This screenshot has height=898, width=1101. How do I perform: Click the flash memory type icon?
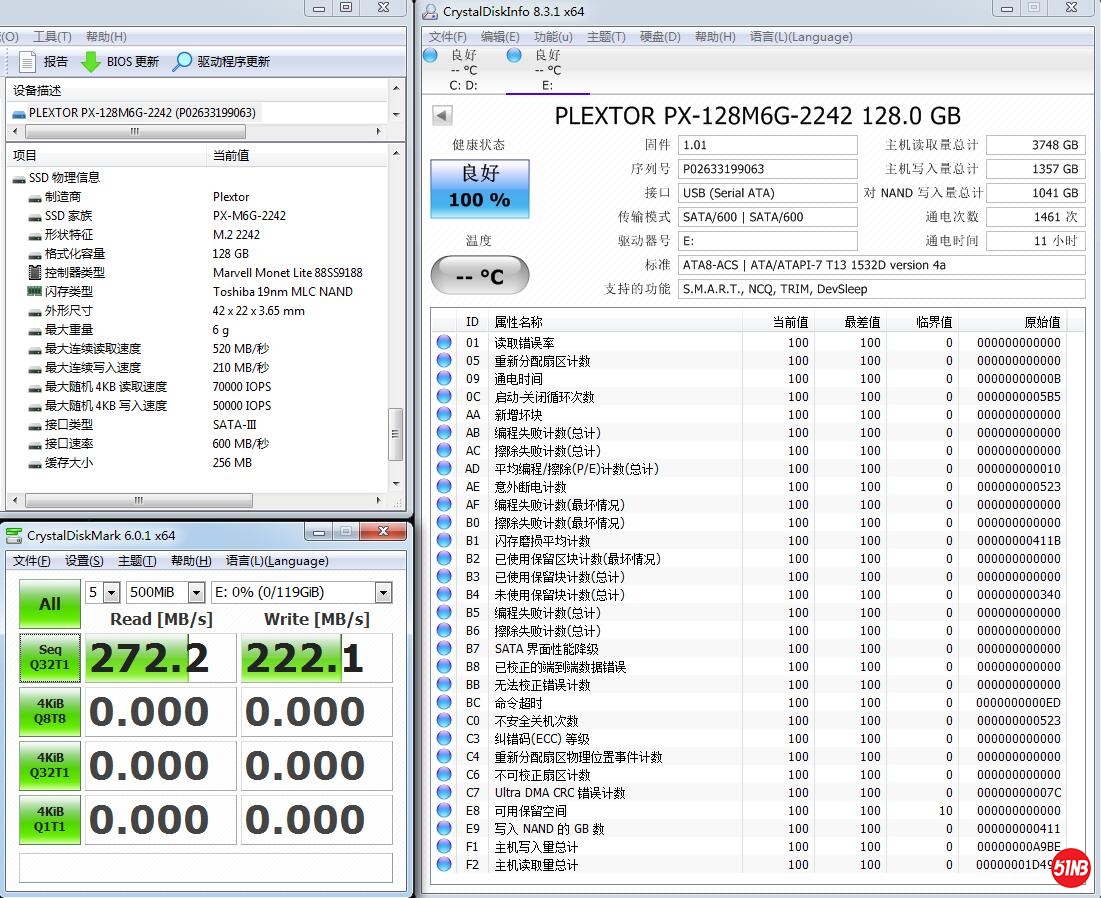pyautogui.click(x=34, y=291)
